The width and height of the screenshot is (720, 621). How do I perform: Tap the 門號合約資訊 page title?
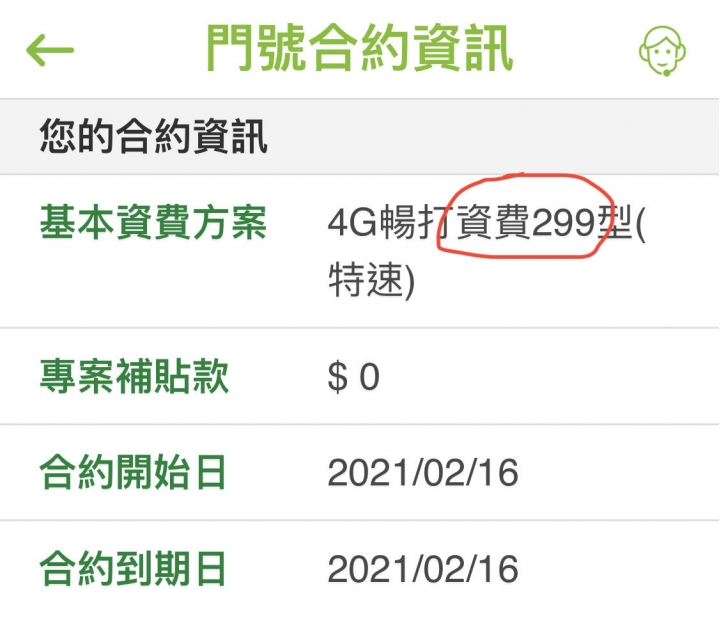[x=359, y=48]
